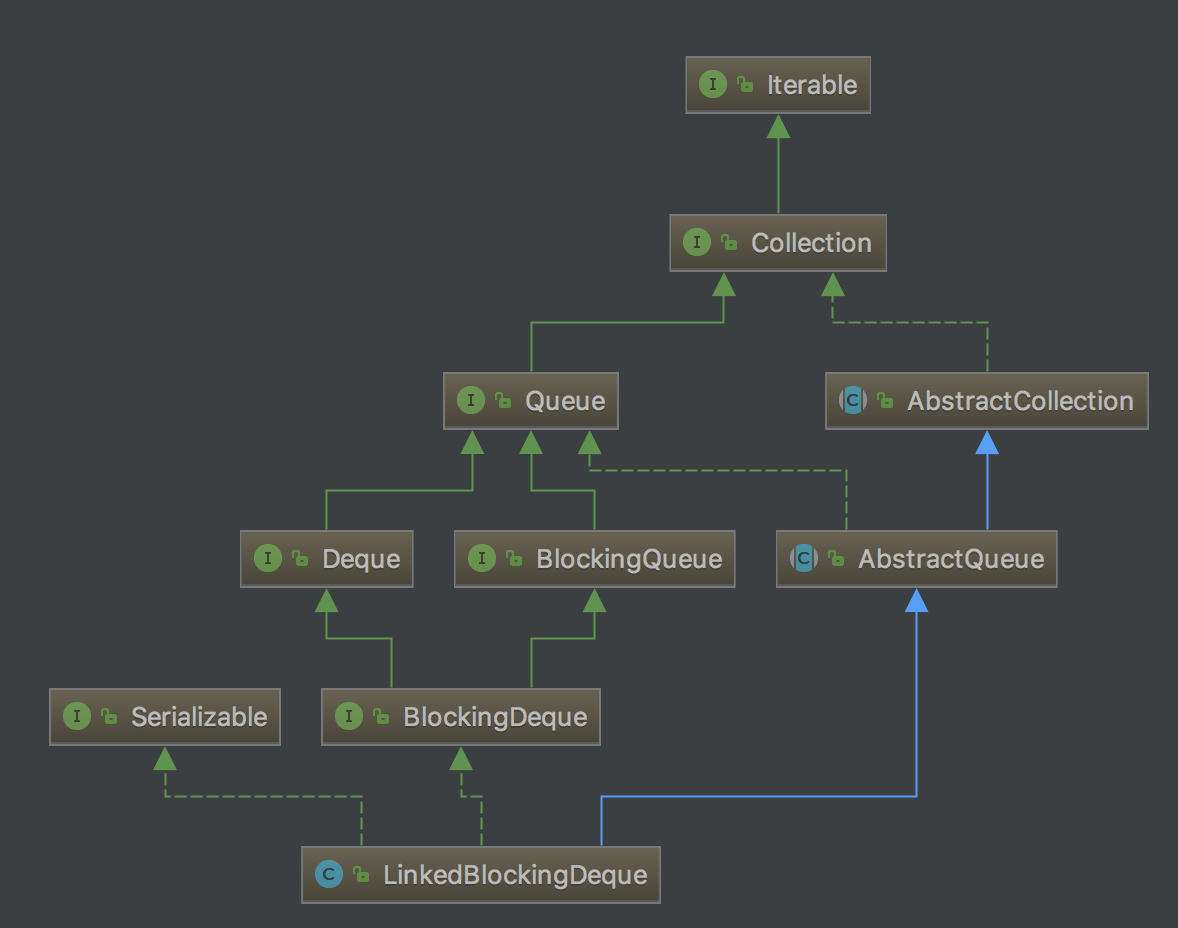Viewport: 1178px width, 928px height.
Task: Select the BlockingDeque node label
Action: 495,717
